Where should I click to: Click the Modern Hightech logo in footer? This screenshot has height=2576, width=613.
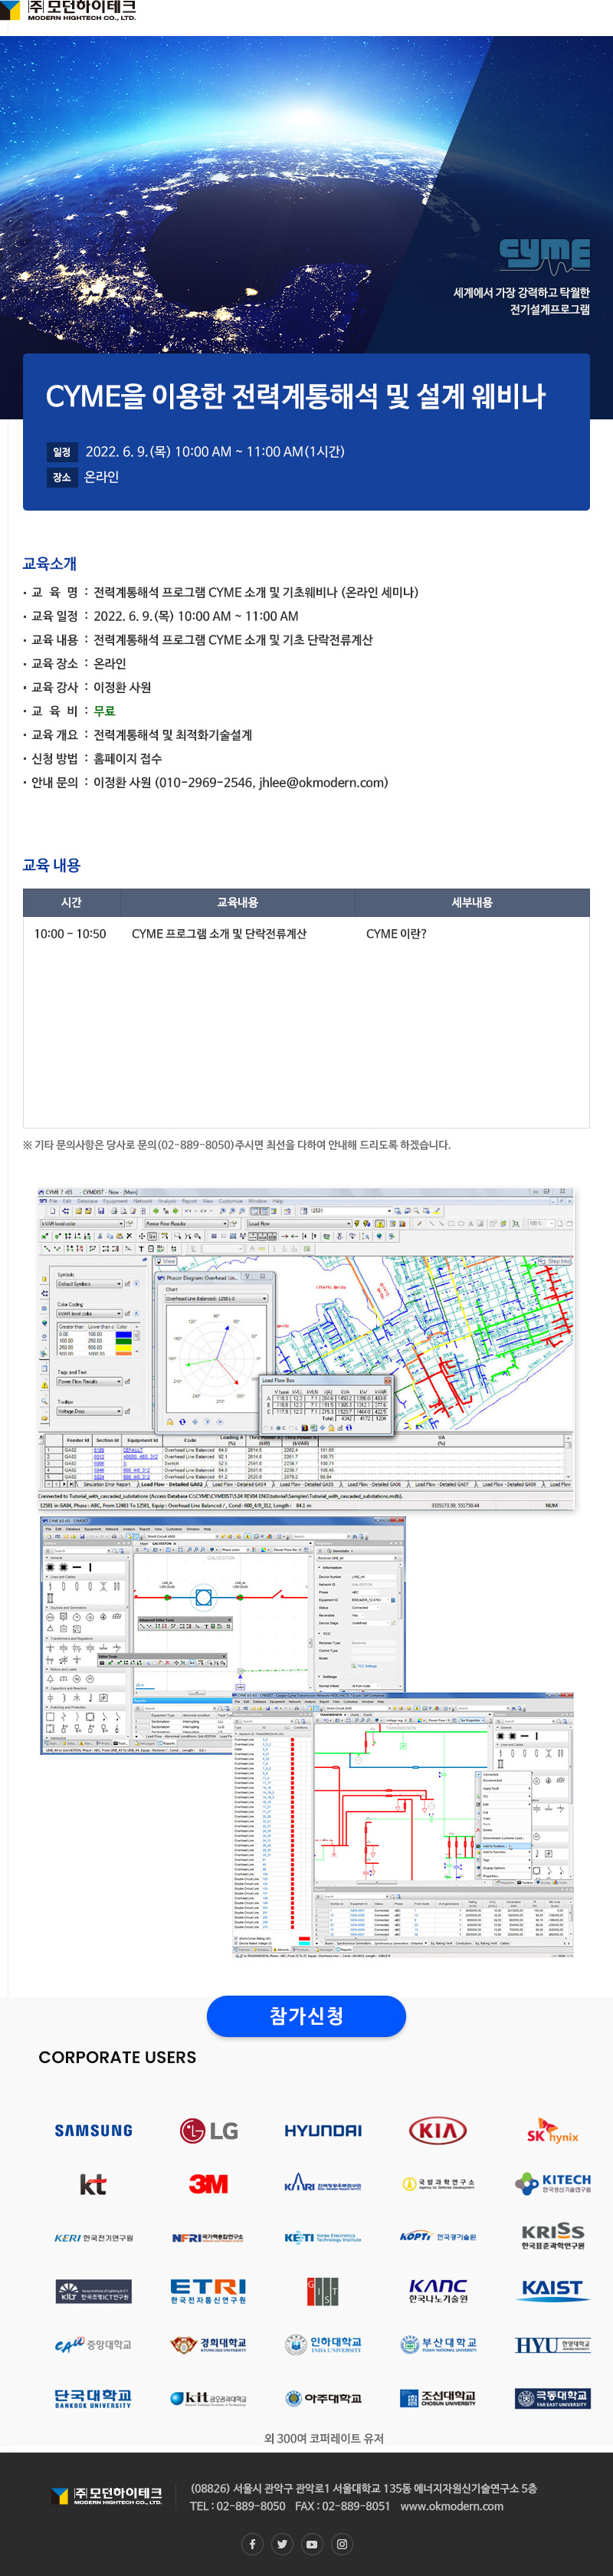click(106, 2496)
